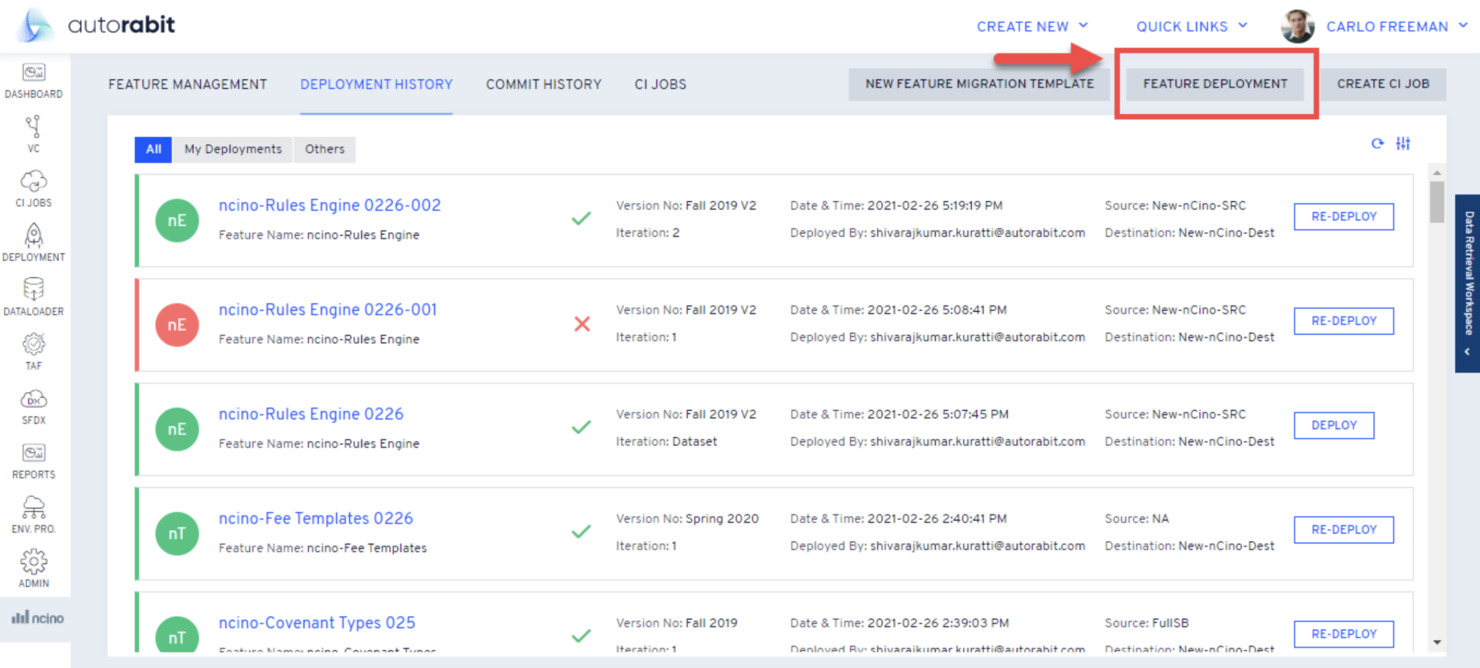Enable the All deployments filter
Screen dimensions: 1480x668
pyautogui.click(x=153, y=148)
